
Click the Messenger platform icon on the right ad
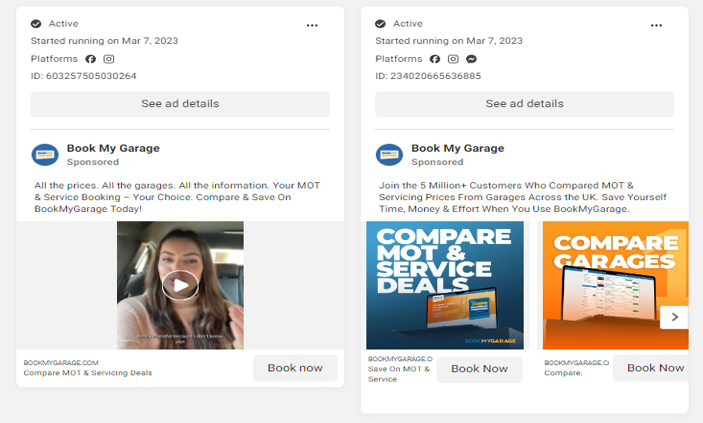point(471,59)
